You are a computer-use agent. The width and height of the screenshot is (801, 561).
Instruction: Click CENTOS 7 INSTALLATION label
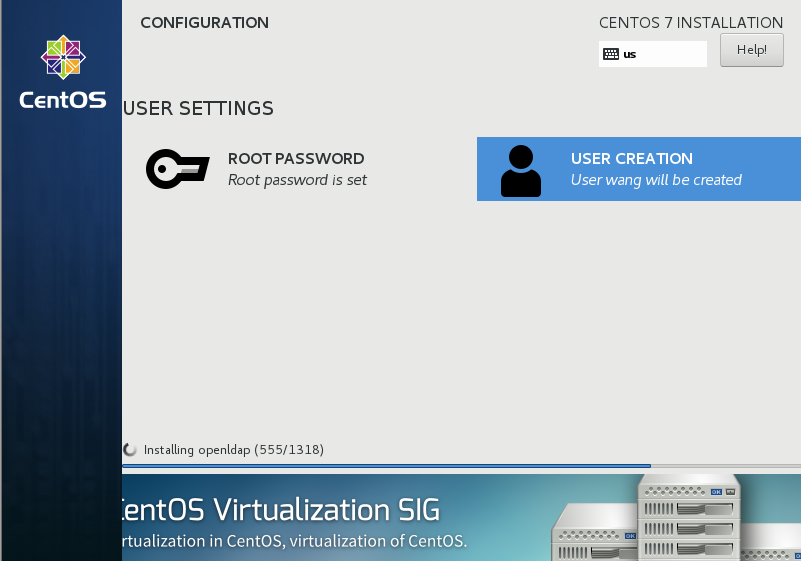tap(691, 22)
